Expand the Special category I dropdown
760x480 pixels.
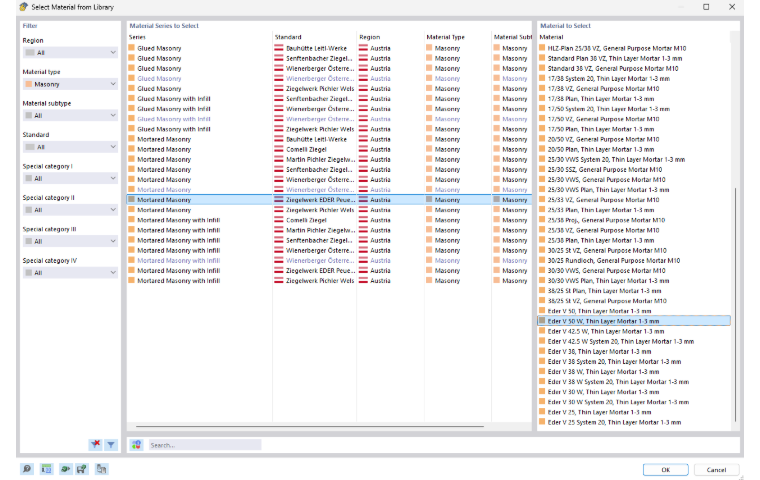(x=70, y=178)
